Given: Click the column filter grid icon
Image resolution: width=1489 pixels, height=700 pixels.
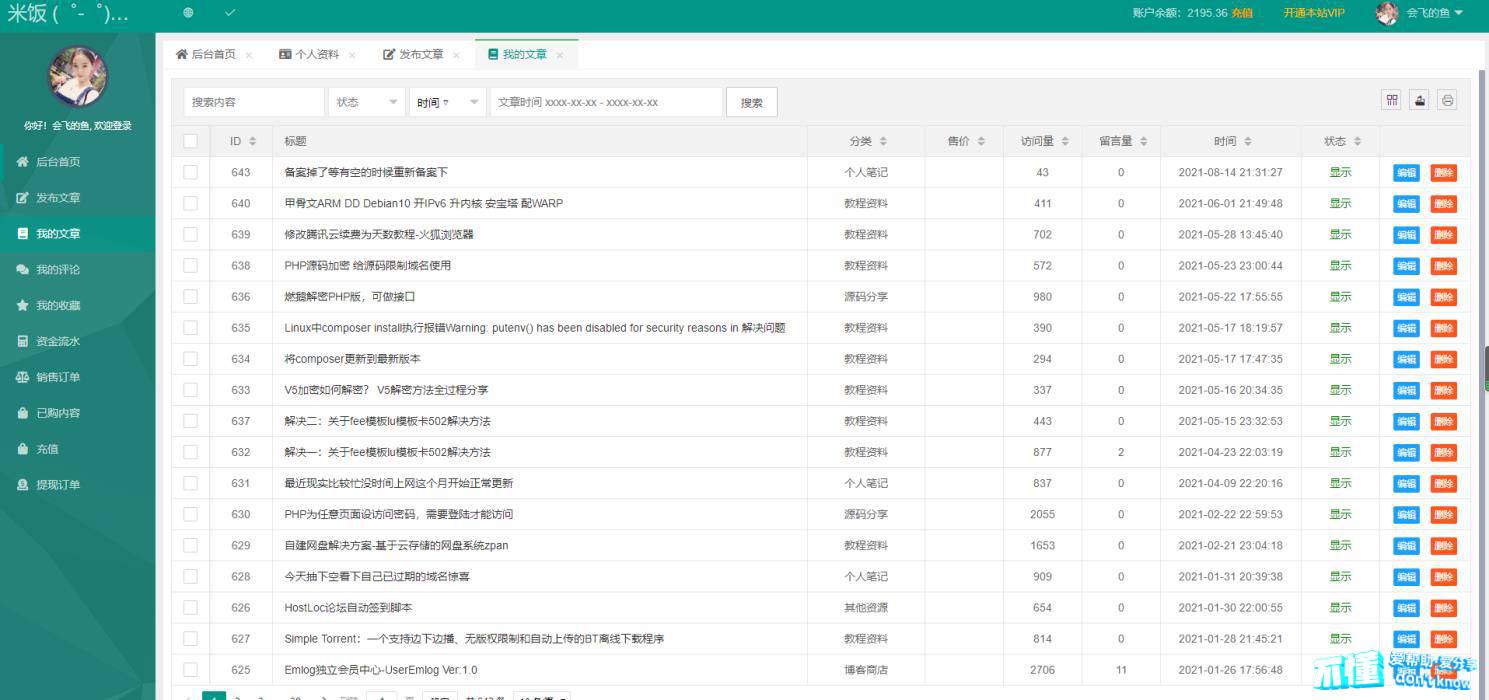Looking at the screenshot, I should tap(1391, 100).
